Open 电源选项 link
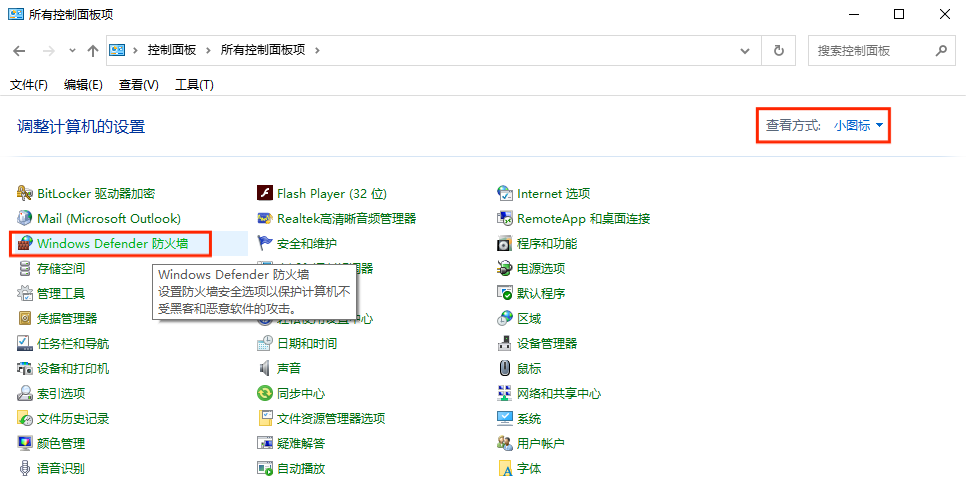The image size is (966, 486). tap(541, 269)
